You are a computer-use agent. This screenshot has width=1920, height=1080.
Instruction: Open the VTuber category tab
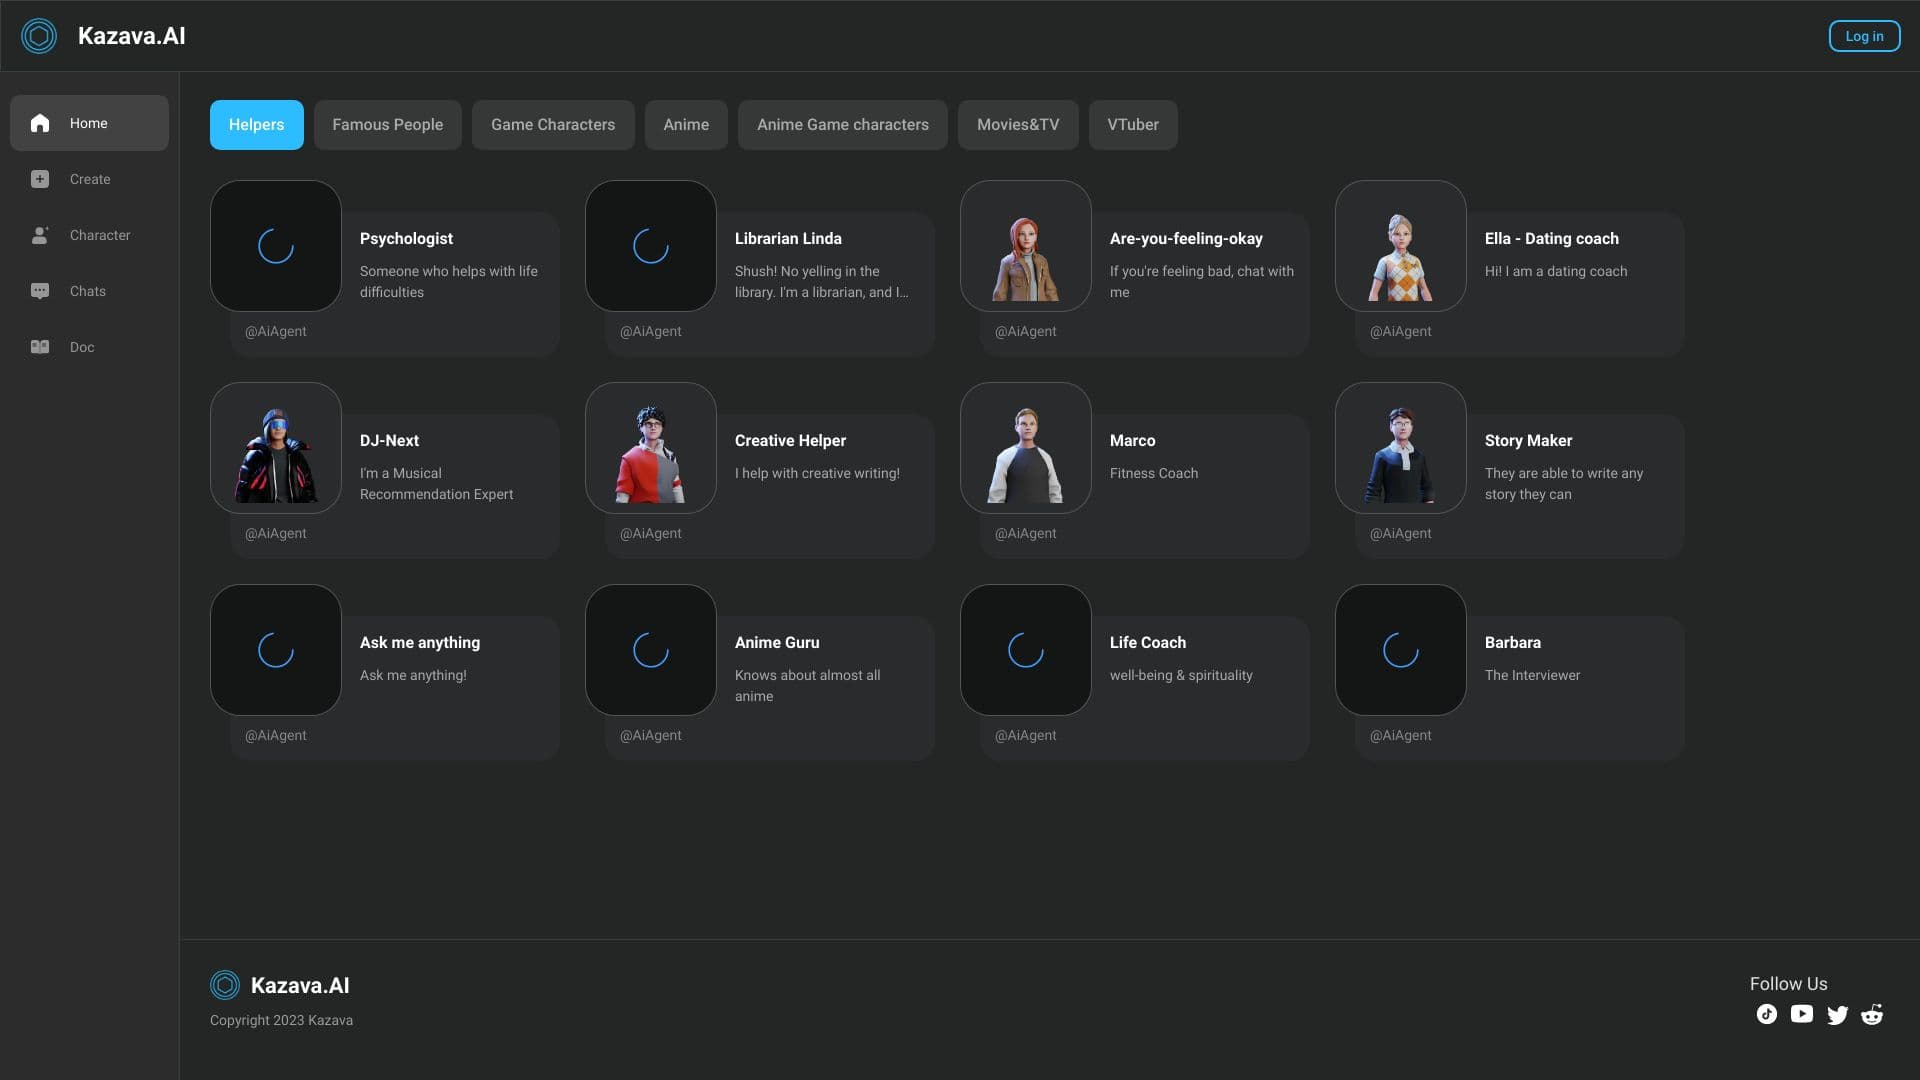[x=1132, y=125]
